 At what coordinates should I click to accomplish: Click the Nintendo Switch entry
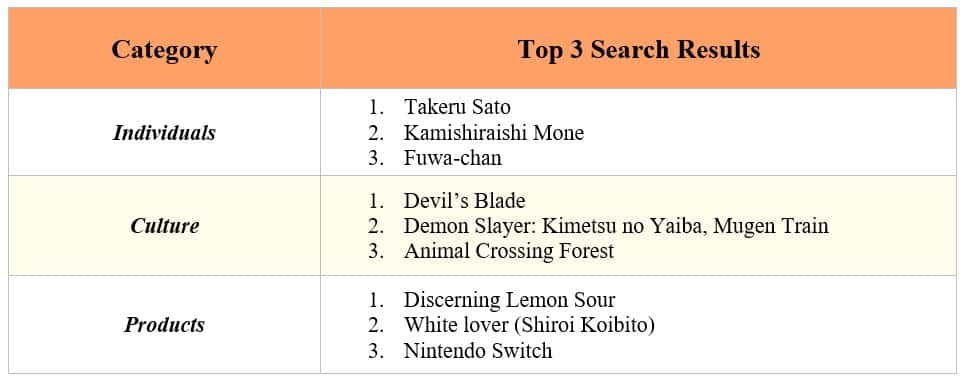(478, 351)
